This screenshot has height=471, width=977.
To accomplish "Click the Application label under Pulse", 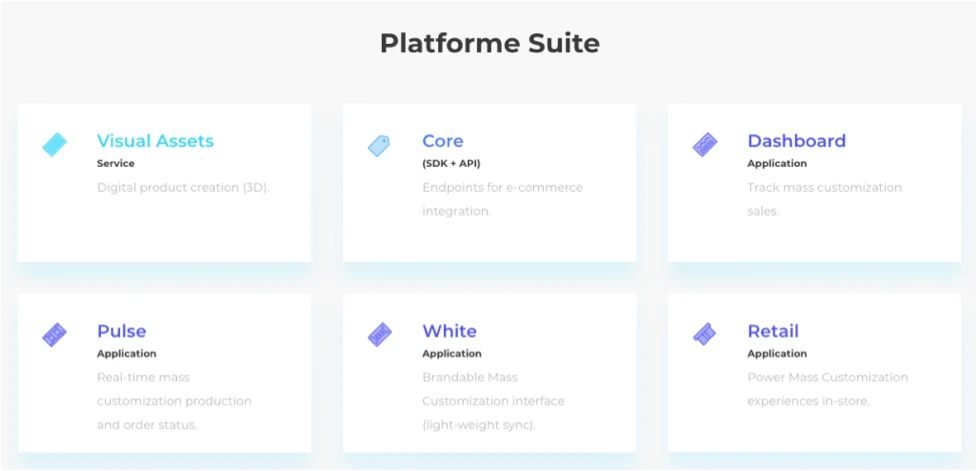I will coord(126,354).
